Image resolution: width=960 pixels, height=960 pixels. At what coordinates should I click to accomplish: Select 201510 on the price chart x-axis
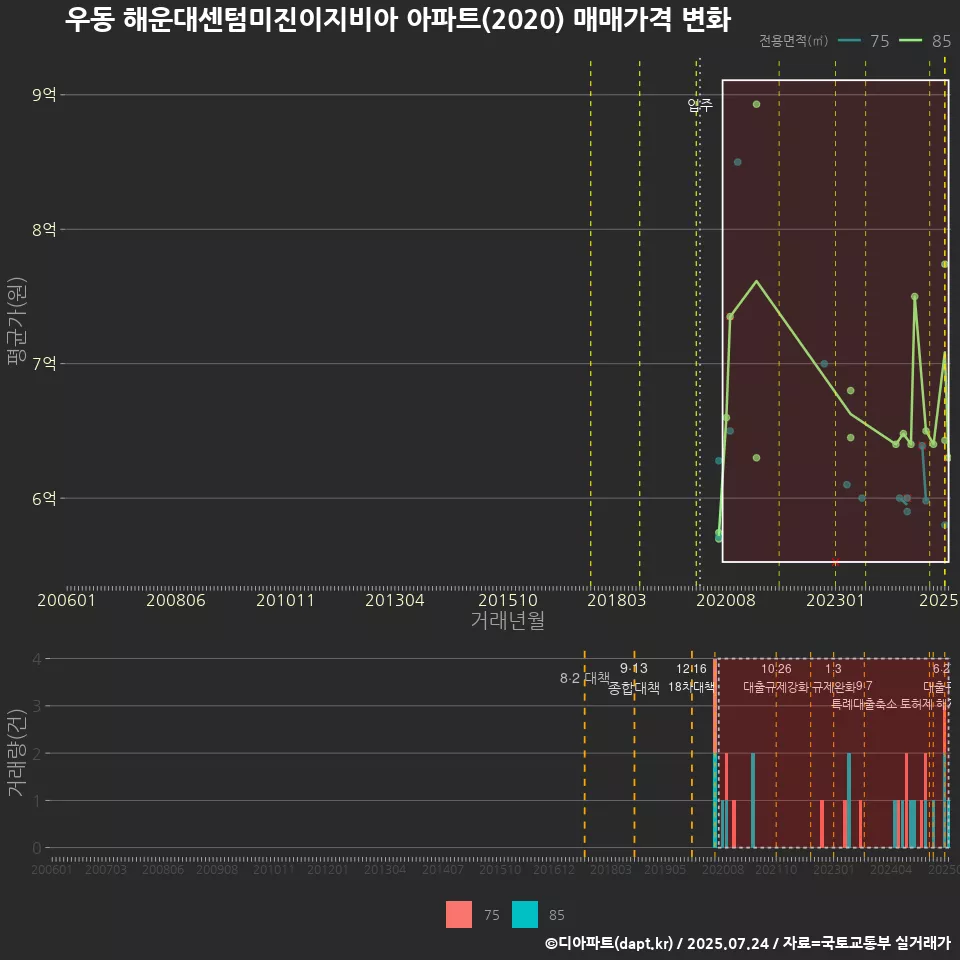click(x=508, y=600)
